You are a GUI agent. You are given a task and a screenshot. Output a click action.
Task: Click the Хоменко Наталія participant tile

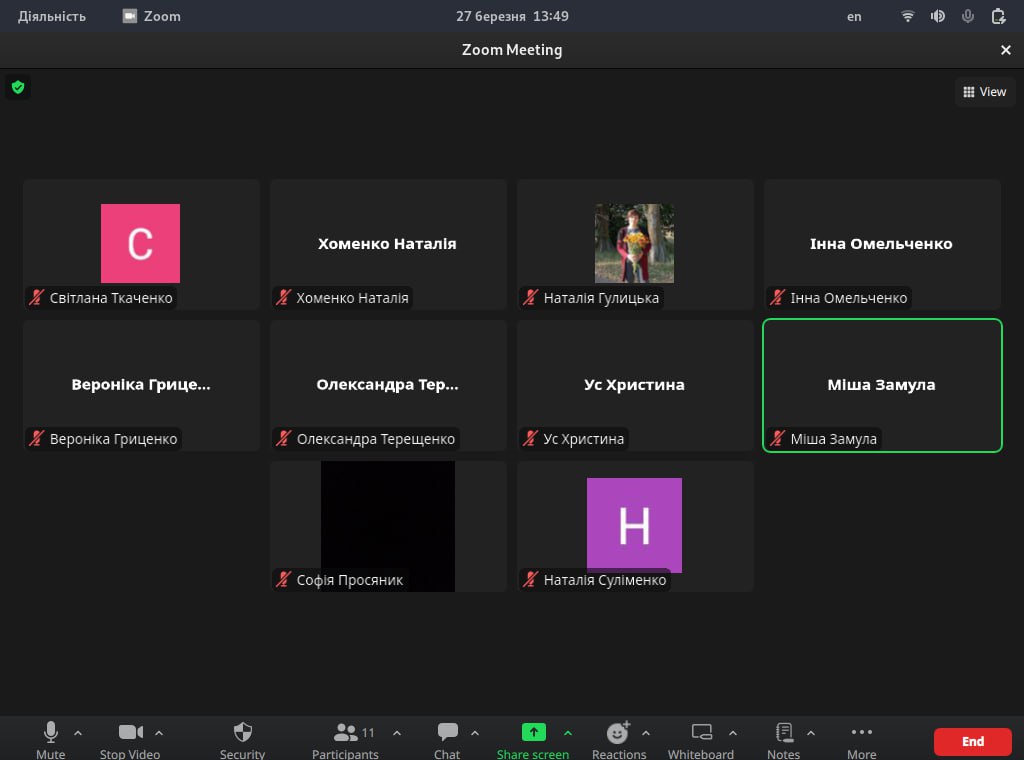389,244
